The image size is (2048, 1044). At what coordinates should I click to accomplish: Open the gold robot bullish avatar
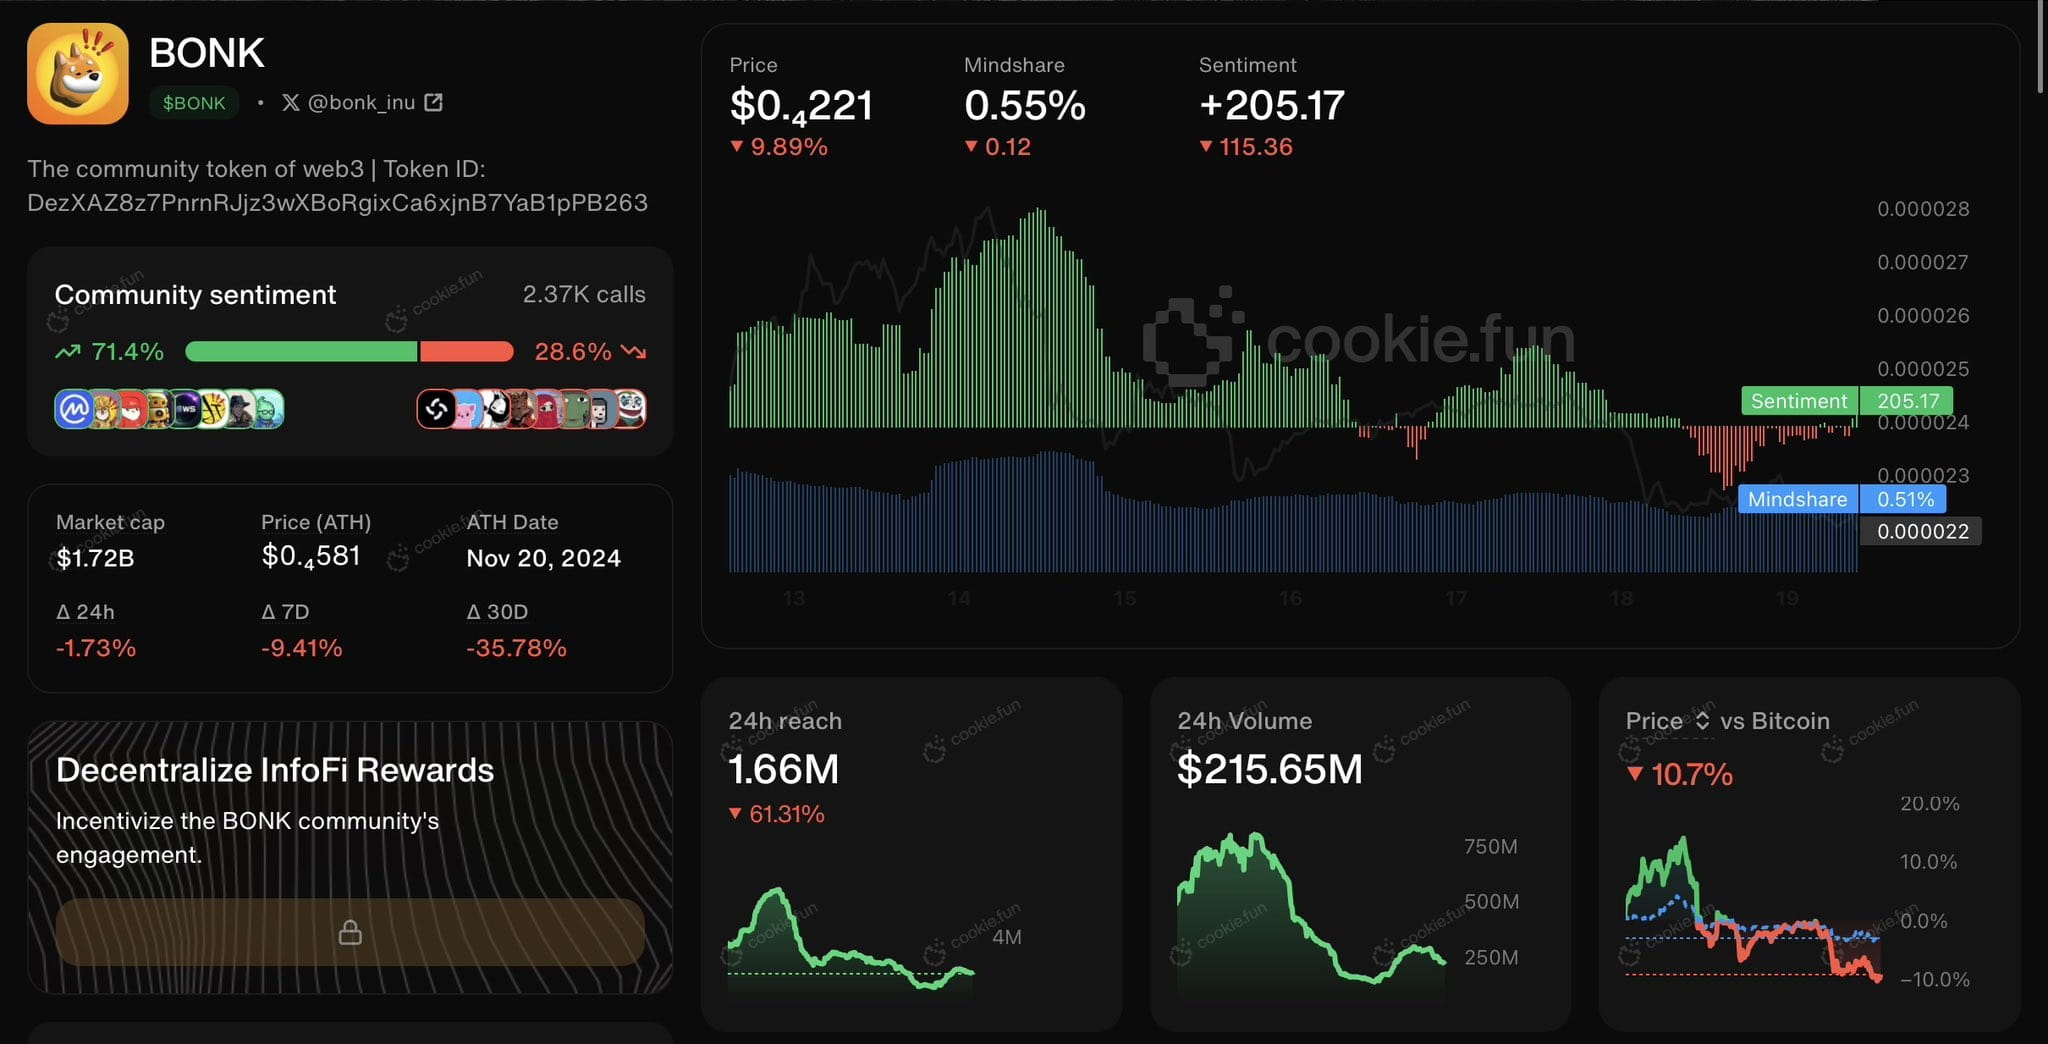pyautogui.click(x=159, y=409)
